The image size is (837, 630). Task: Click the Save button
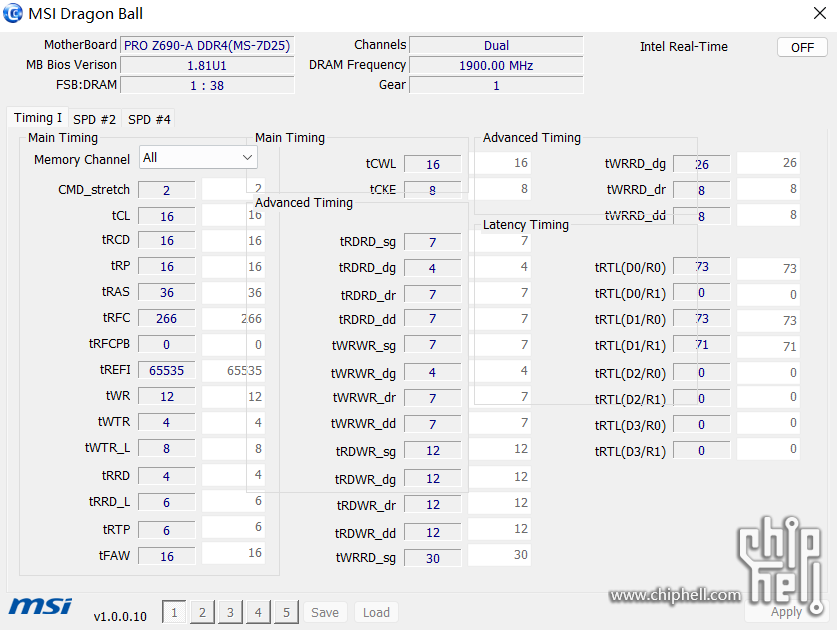(325, 612)
